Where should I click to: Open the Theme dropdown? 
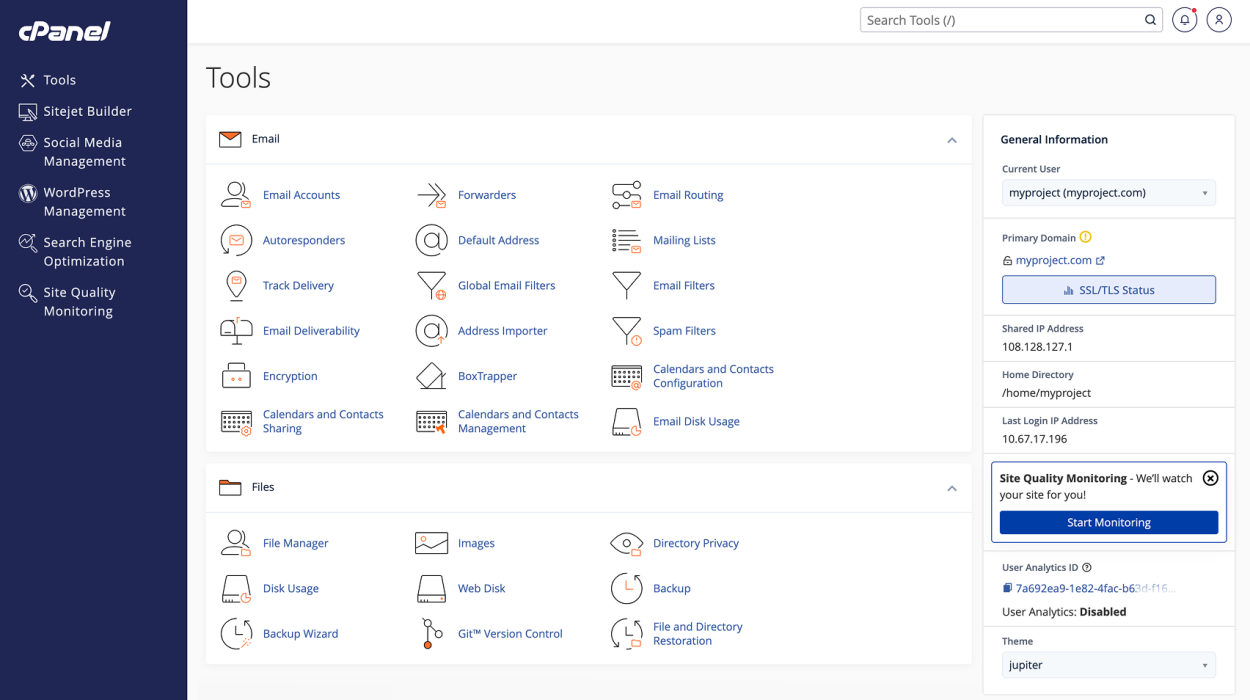tap(1108, 665)
